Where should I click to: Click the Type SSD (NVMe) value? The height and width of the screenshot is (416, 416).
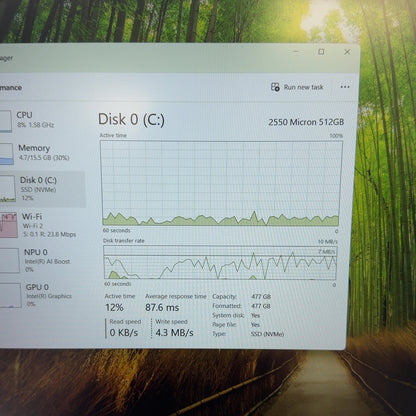[x=267, y=334]
